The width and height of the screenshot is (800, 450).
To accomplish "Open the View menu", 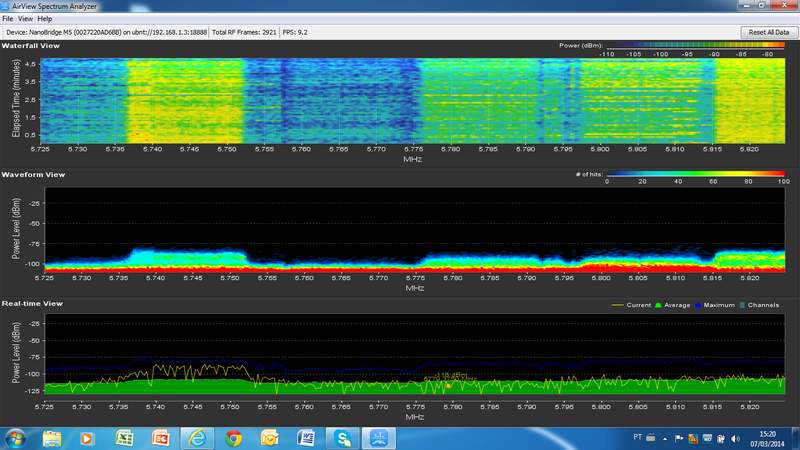I will click(x=25, y=19).
